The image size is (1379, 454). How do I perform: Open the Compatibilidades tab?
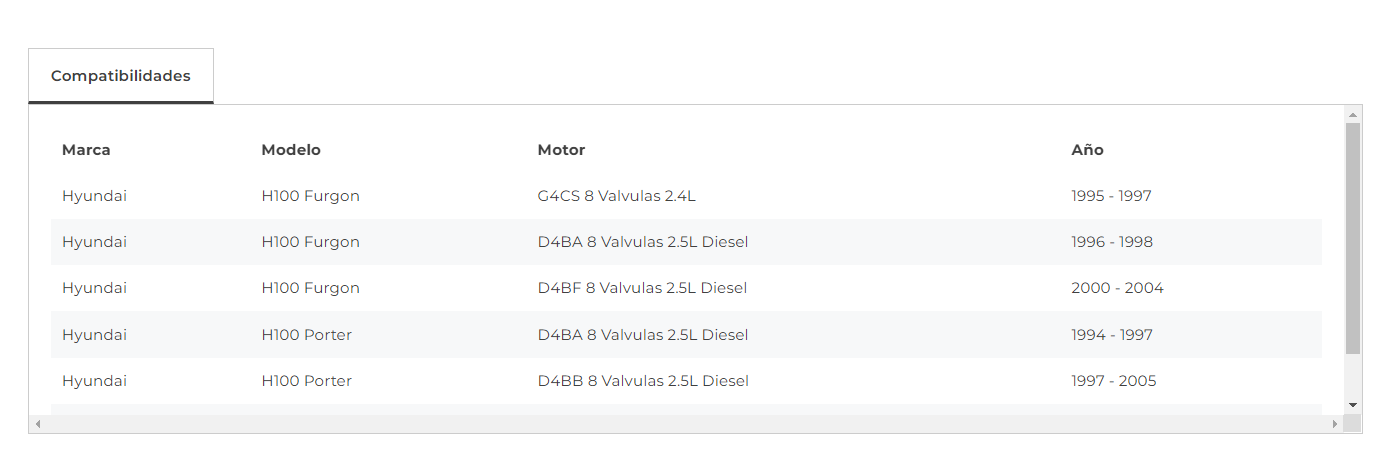tap(121, 76)
